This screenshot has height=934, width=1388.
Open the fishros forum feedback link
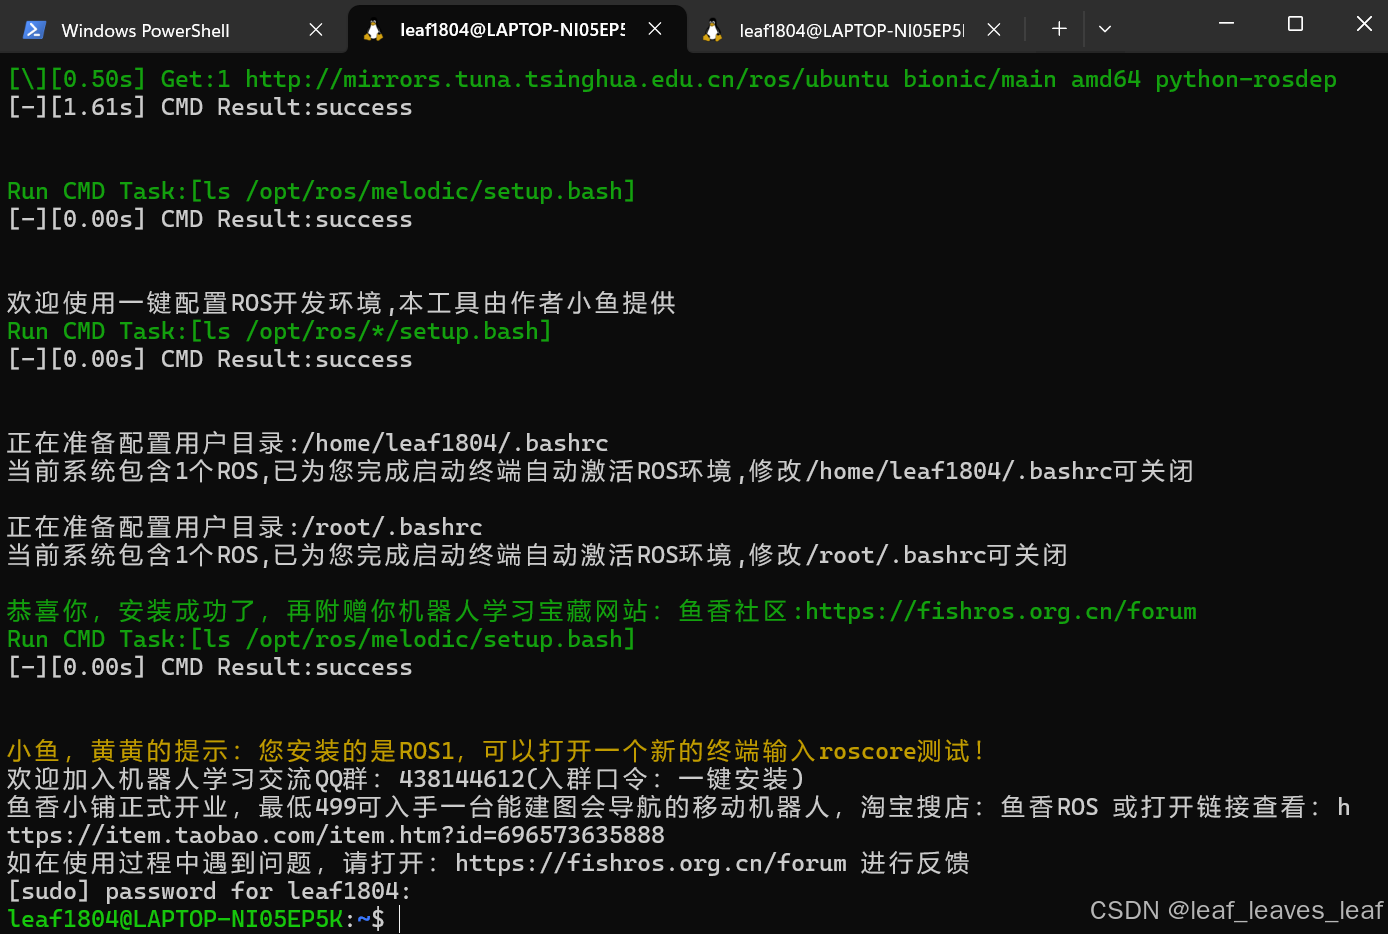[x=651, y=863]
